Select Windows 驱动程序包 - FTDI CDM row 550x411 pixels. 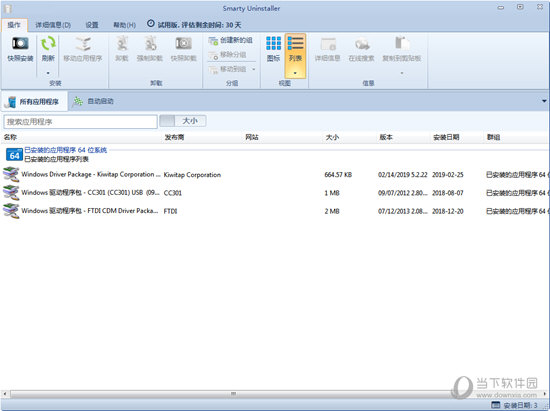click(275, 211)
